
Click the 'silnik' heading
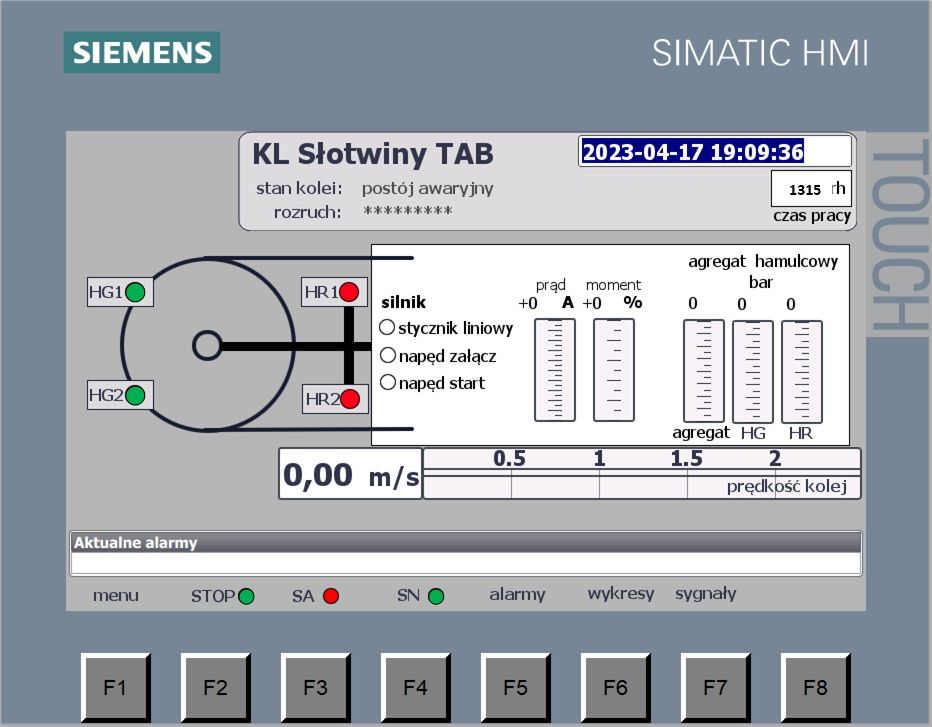pos(404,302)
